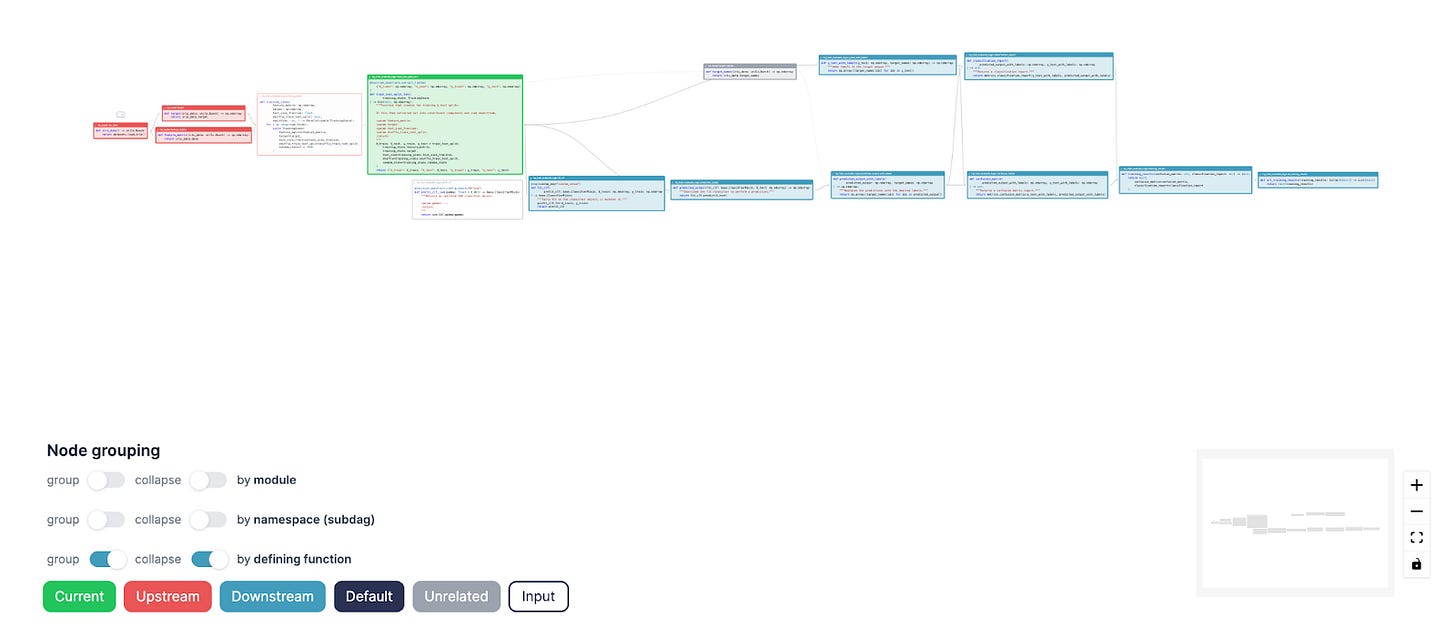Select the white prefit_clf node
1456x639 pixels.
point(468,199)
